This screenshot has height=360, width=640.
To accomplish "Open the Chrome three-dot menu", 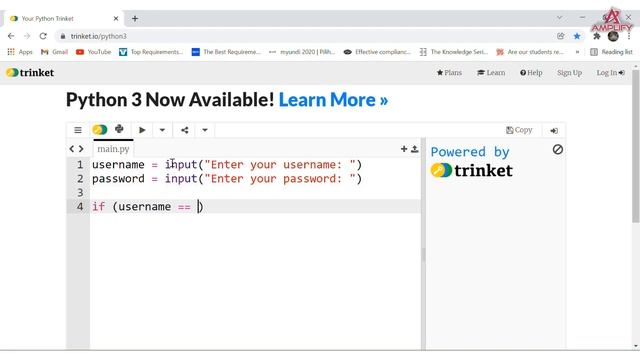I will coord(629,36).
